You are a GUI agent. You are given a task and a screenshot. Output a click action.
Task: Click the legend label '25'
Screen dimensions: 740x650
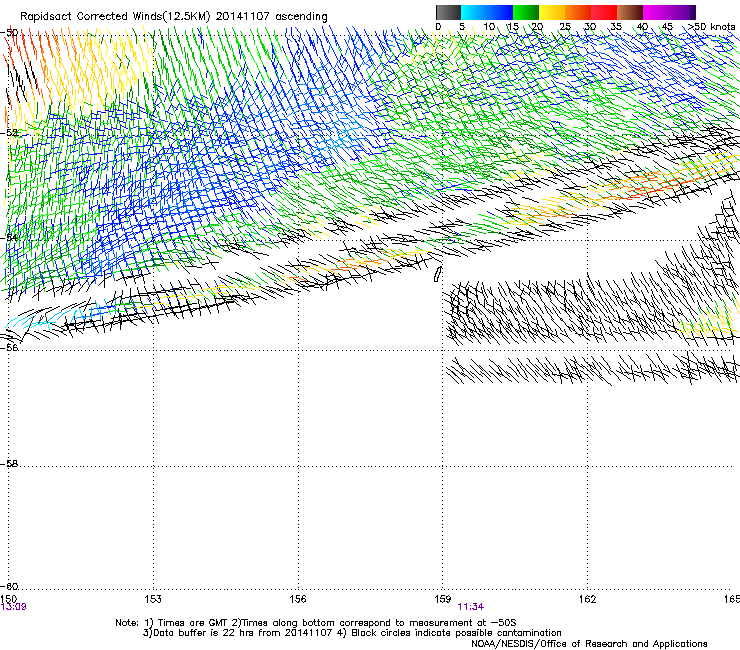565,27
